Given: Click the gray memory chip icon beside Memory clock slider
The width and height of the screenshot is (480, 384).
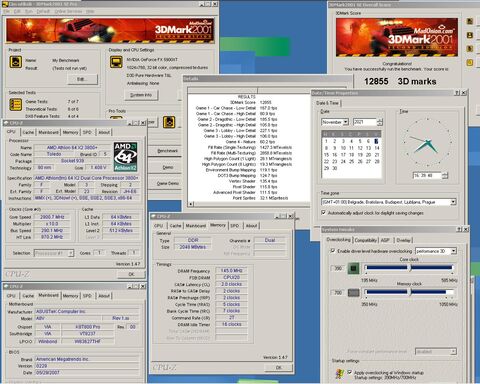Looking at the screenshot, I should point(354,293).
